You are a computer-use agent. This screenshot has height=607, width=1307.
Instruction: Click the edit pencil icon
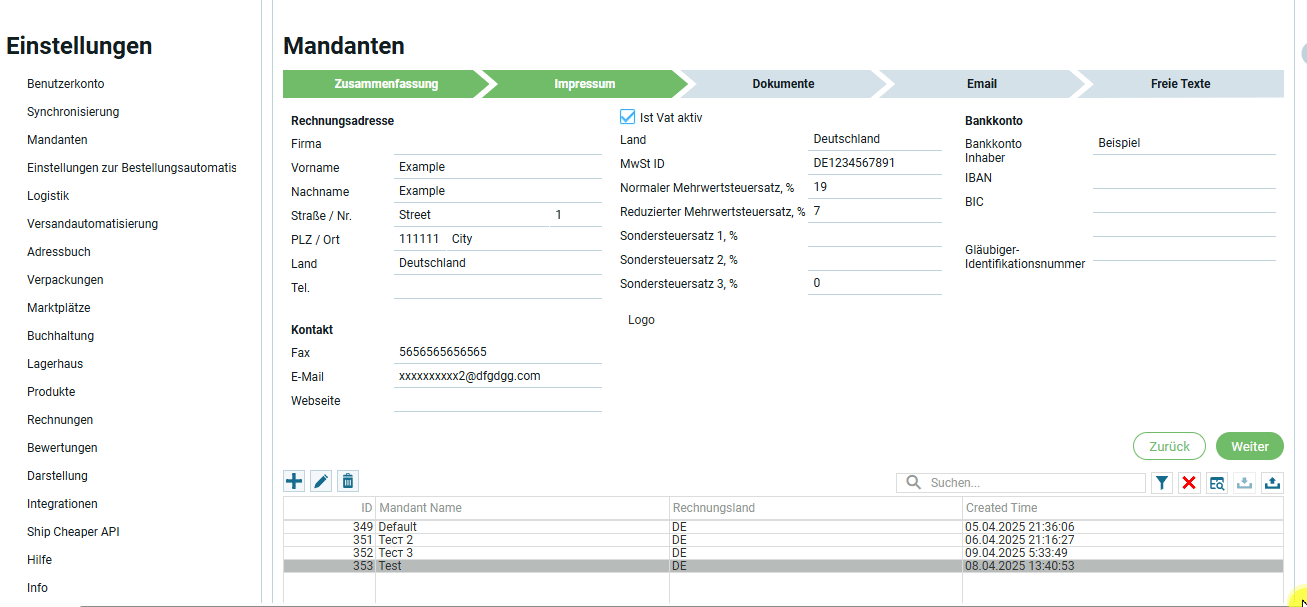tap(321, 481)
